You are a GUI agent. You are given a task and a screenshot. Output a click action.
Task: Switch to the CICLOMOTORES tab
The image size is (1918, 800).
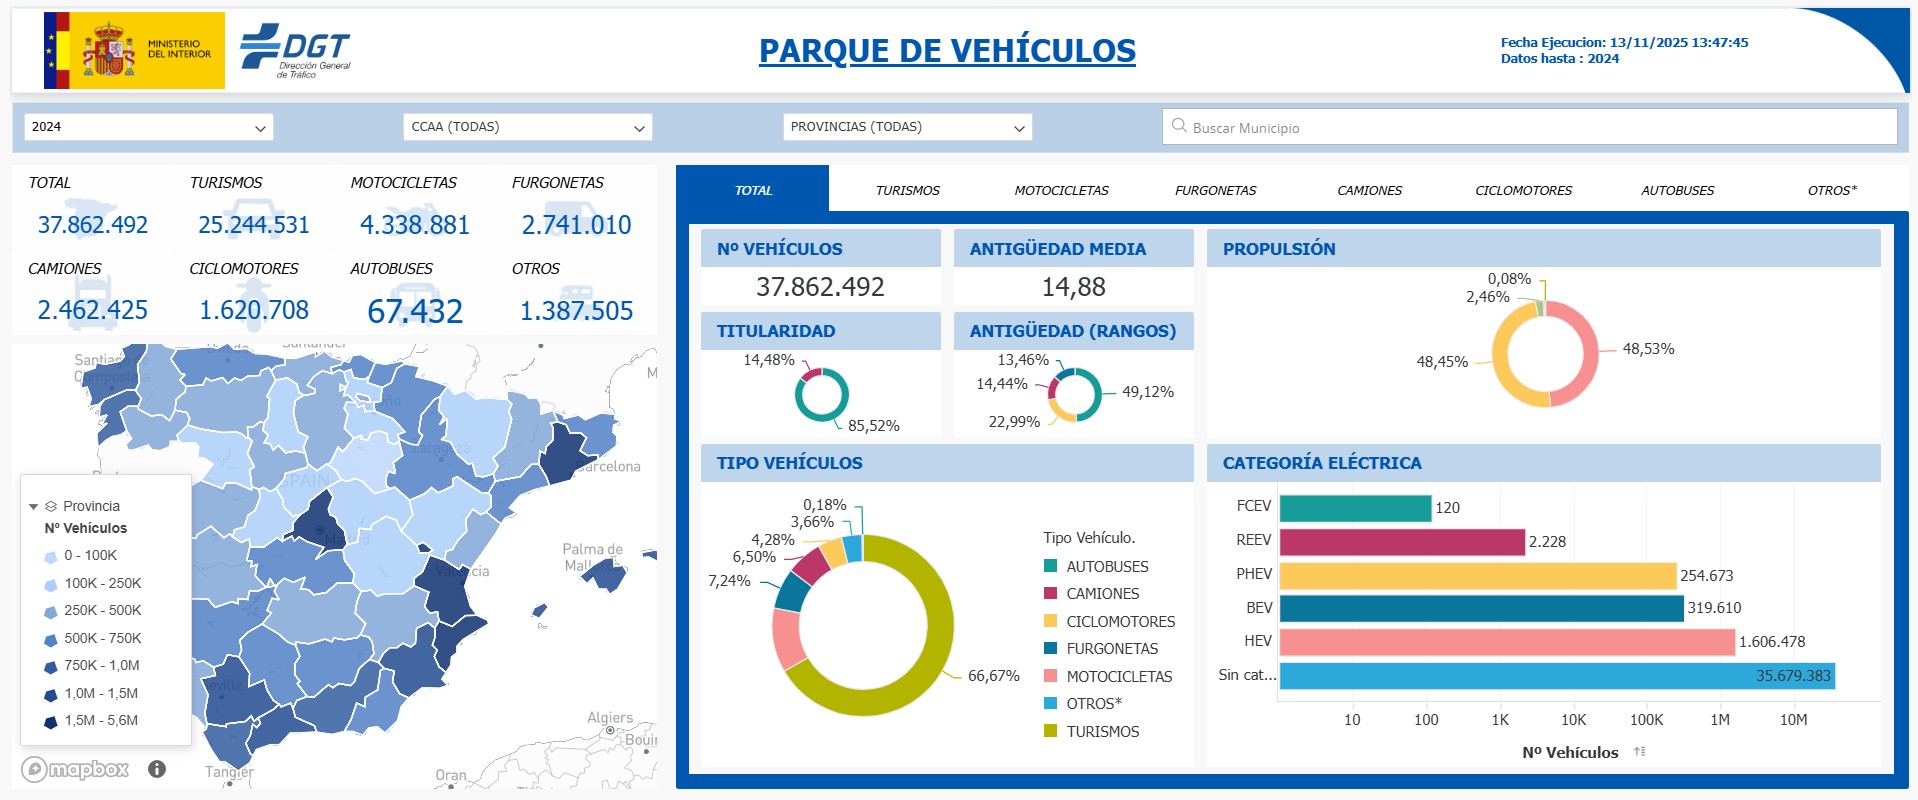(x=1523, y=190)
